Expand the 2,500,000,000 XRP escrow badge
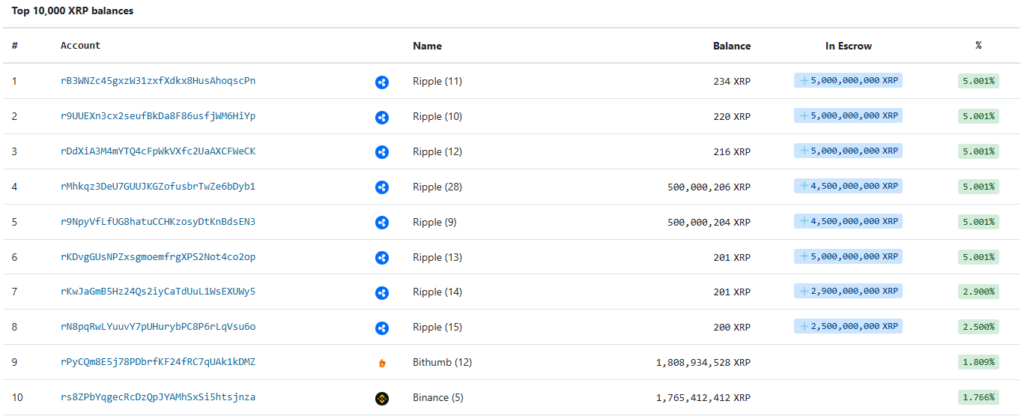1024x416 pixels. click(x=848, y=327)
